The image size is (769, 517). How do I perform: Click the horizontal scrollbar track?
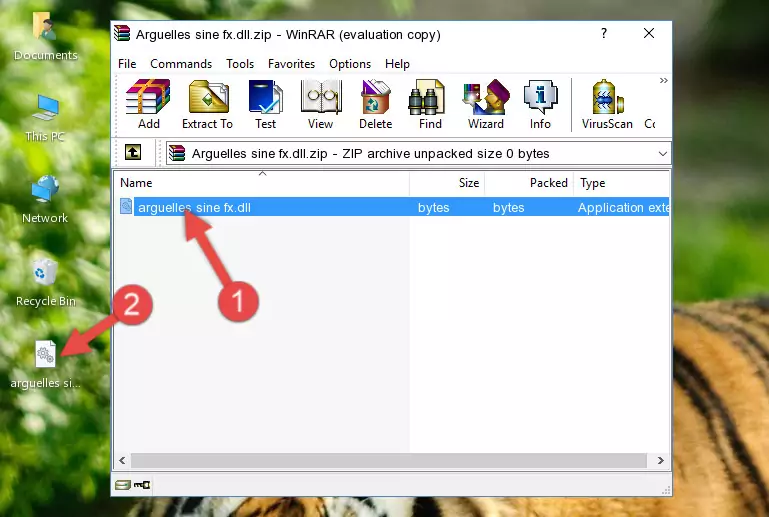coord(388,461)
